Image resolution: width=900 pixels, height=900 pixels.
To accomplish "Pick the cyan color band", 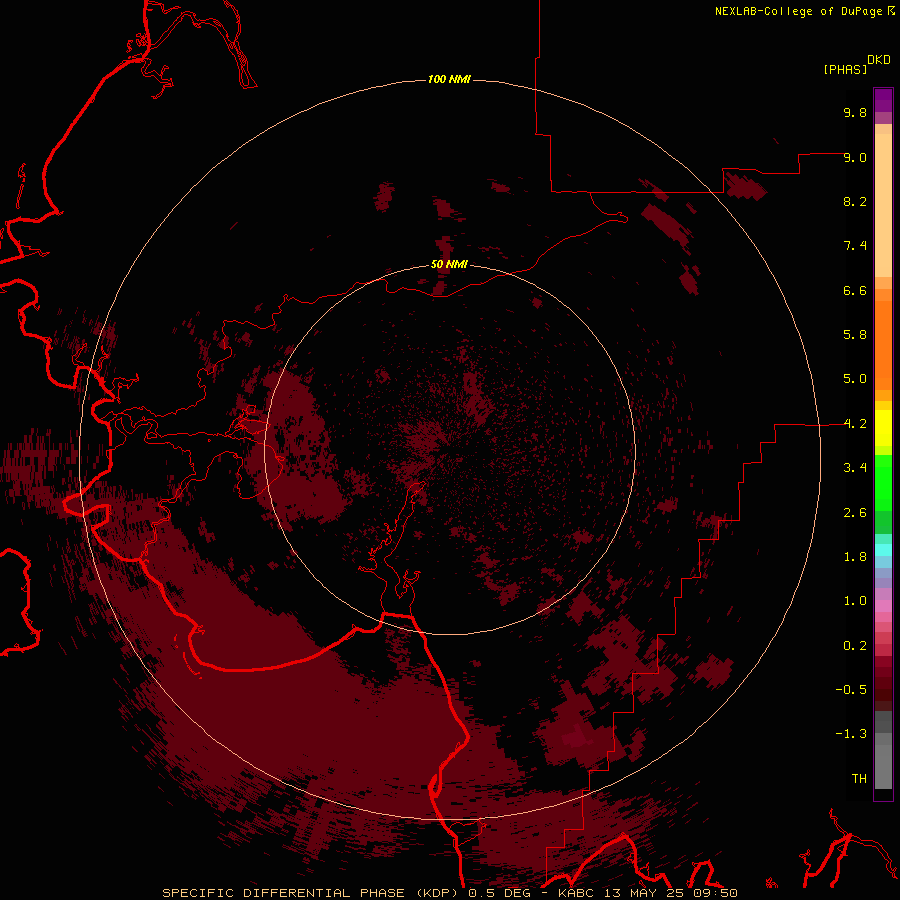I will 883,550.
